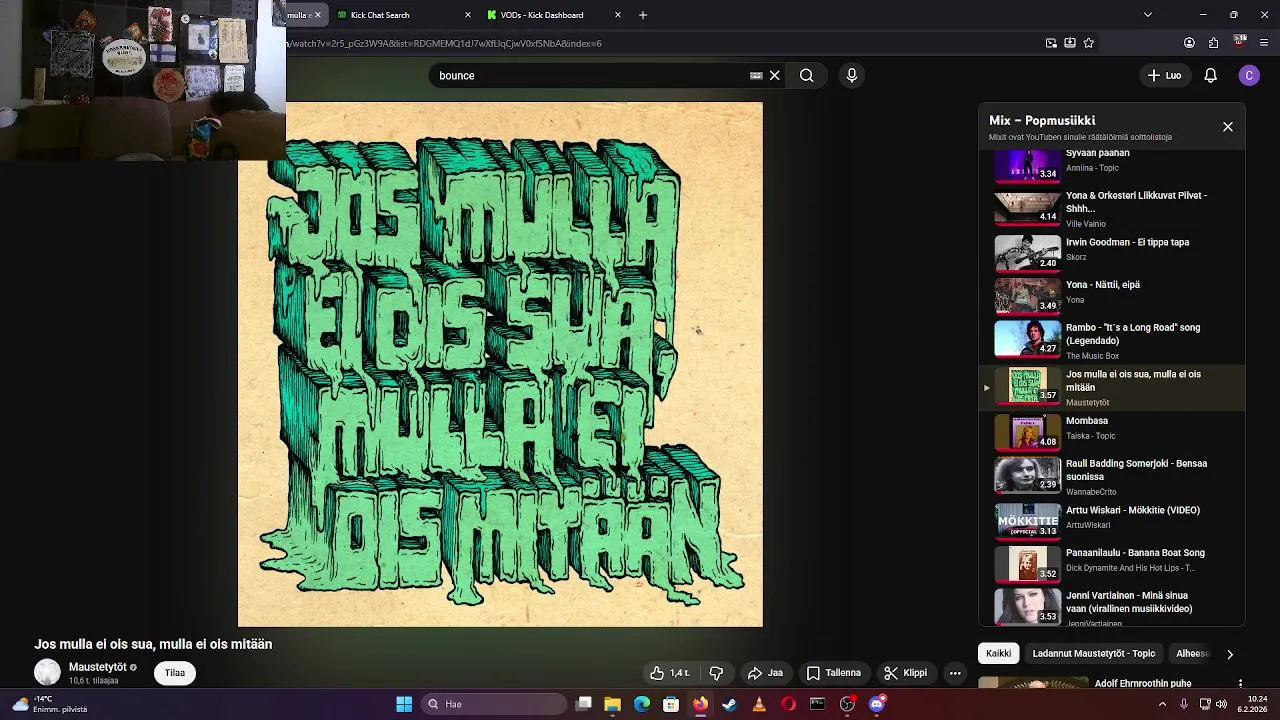Open YouTube notifications bell
This screenshot has width=1280, height=720.
pyautogui.click(x=1210, y=75)
